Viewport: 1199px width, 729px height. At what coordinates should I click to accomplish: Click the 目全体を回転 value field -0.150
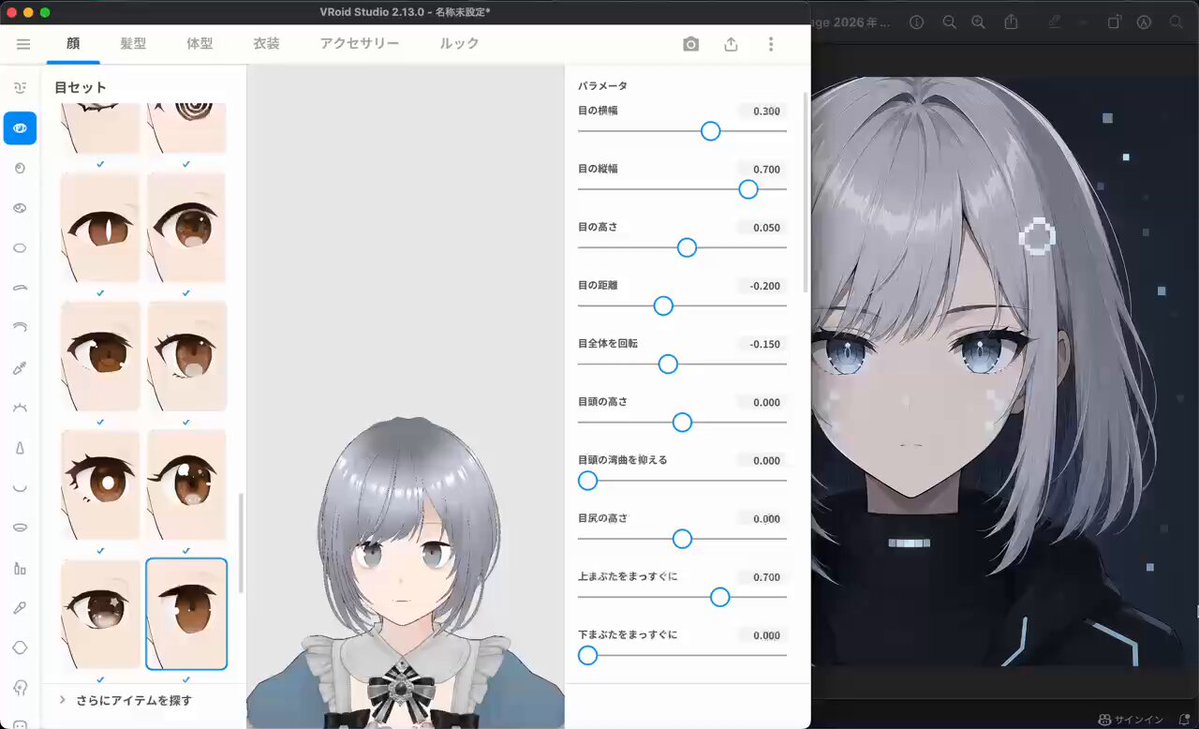point(762,343)
